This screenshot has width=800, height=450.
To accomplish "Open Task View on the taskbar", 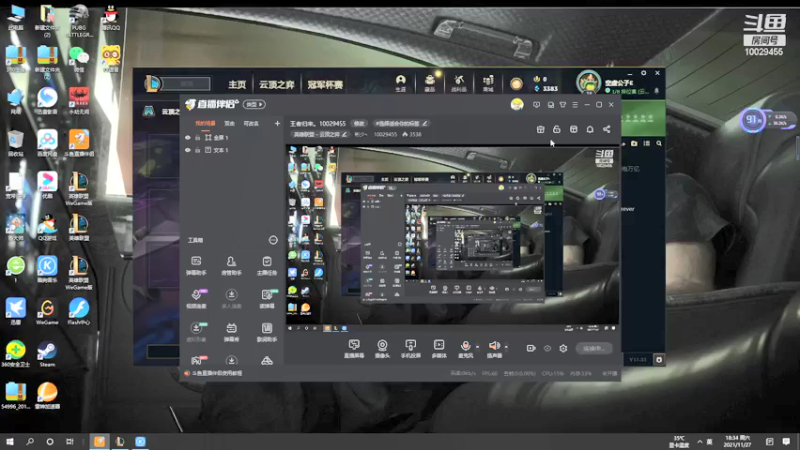I will click(x=70, y=441).
